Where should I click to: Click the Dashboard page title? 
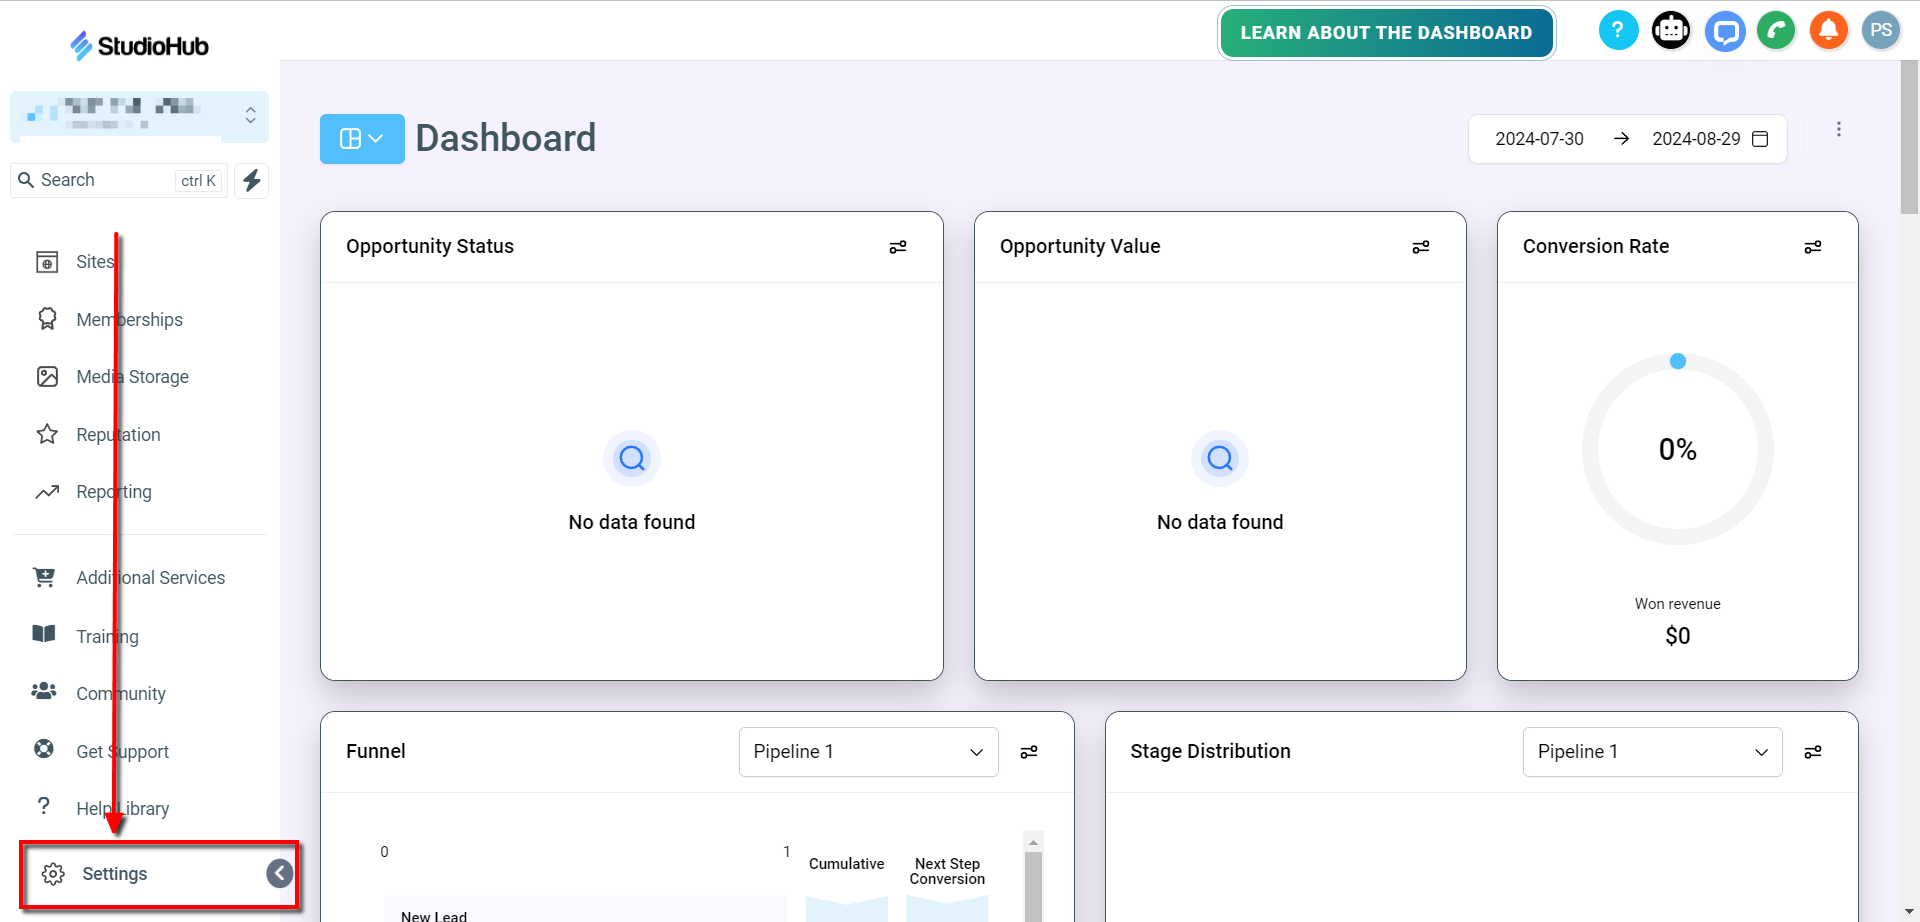pos(505,138)
